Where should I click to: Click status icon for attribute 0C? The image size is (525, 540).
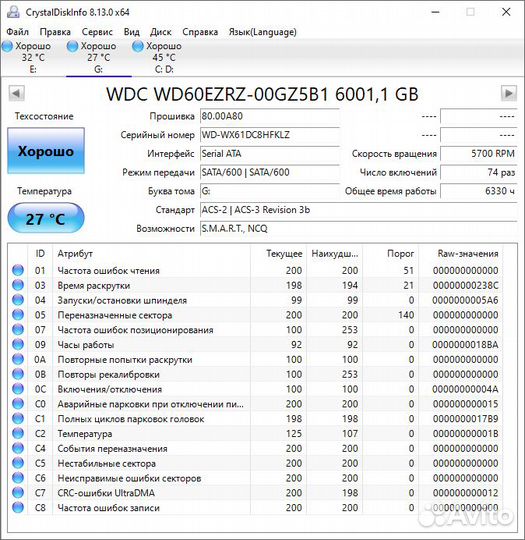(18, 389)
